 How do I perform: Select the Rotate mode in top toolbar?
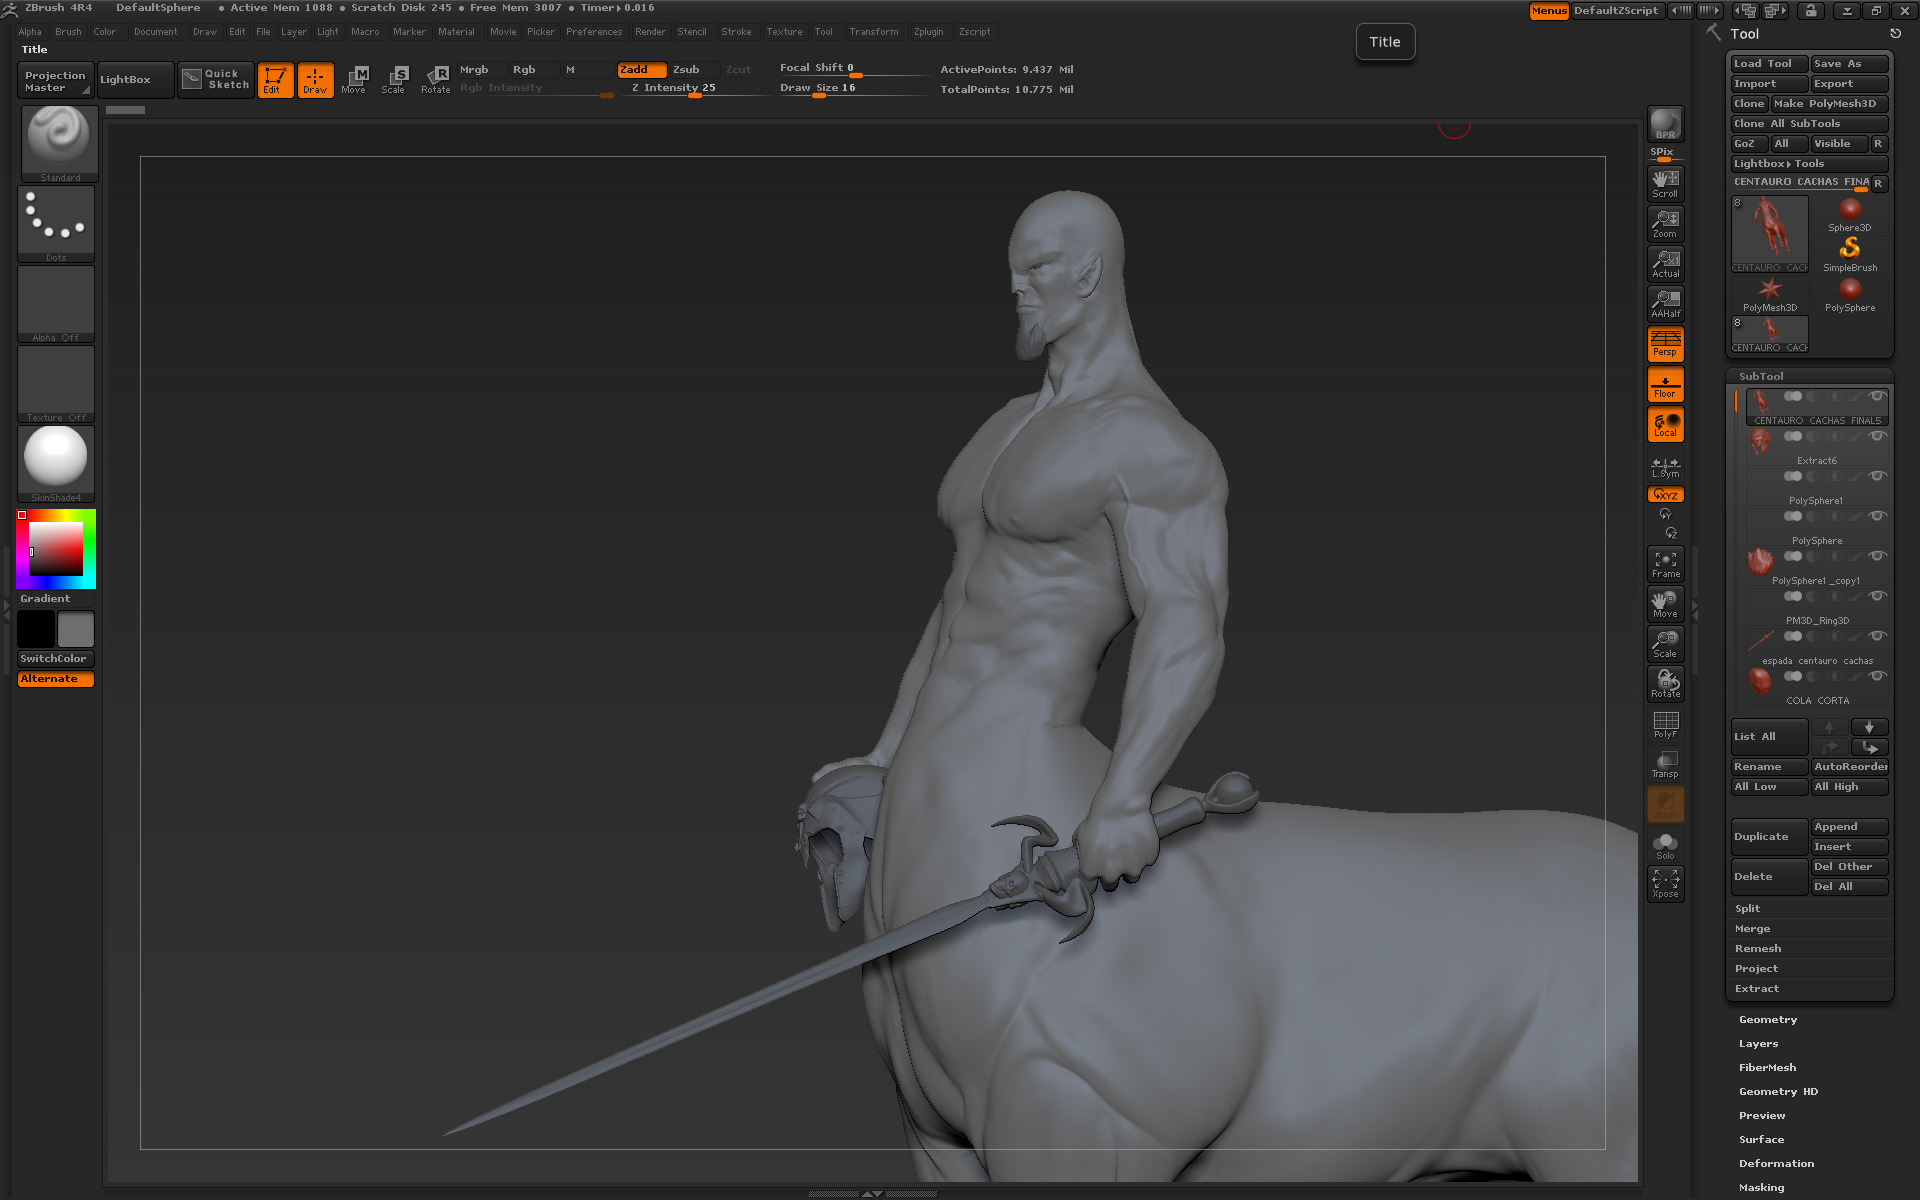point(436,79)
